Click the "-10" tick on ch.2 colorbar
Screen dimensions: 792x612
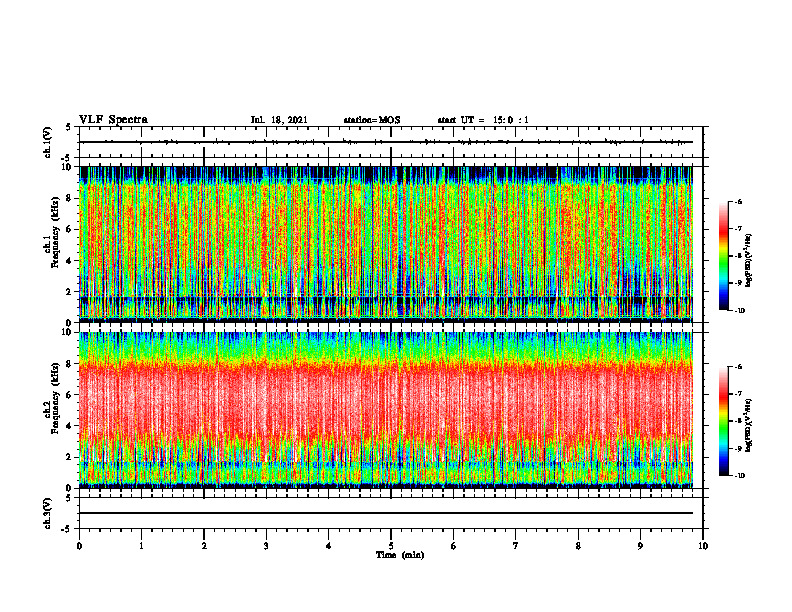pyautogui.click(x=739, y=476)
